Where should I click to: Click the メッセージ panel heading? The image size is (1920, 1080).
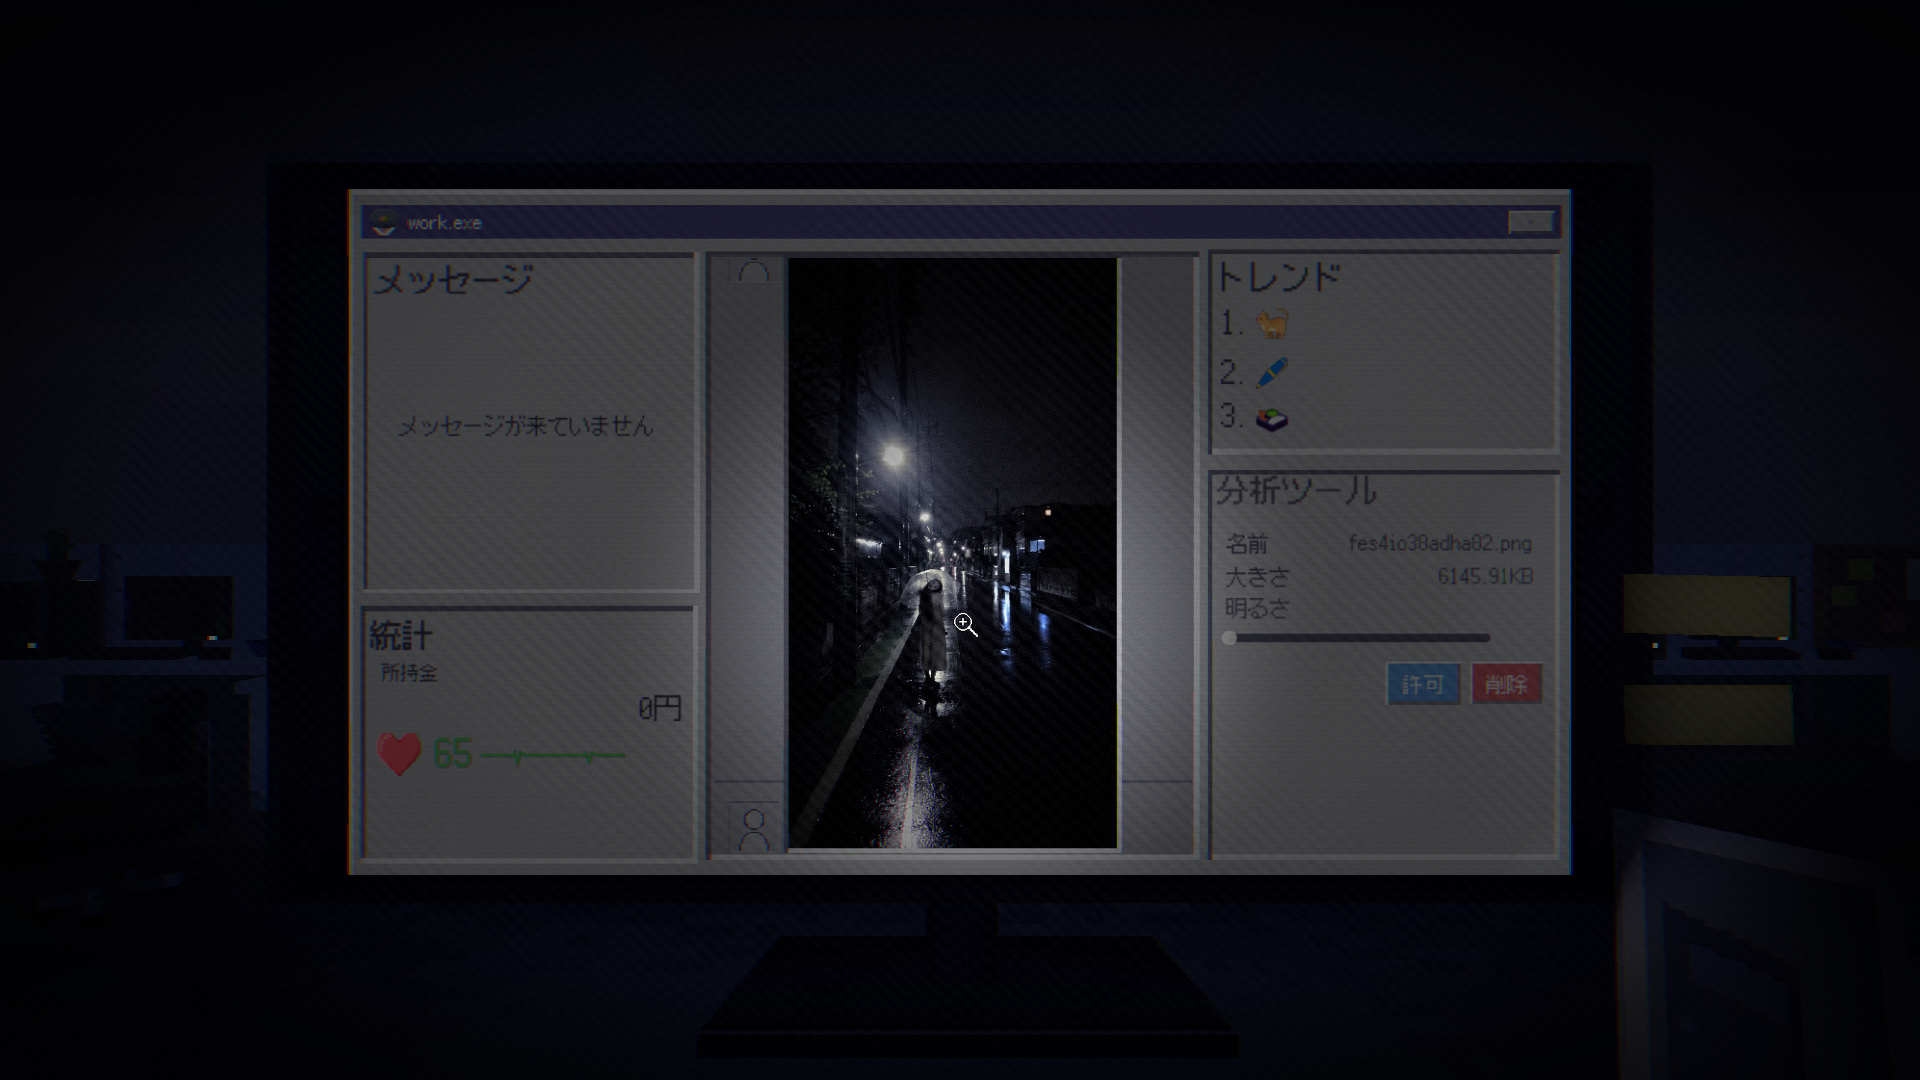454,280
